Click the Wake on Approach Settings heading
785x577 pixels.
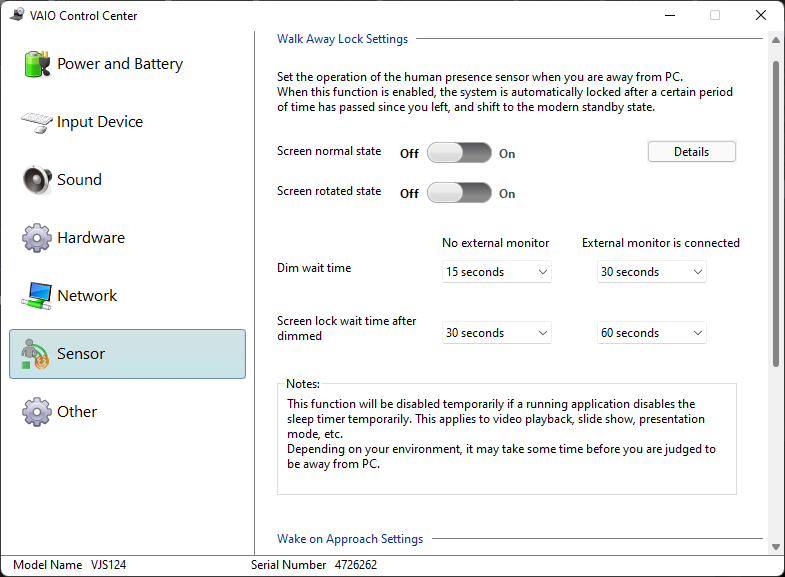(x=350, y=539)
